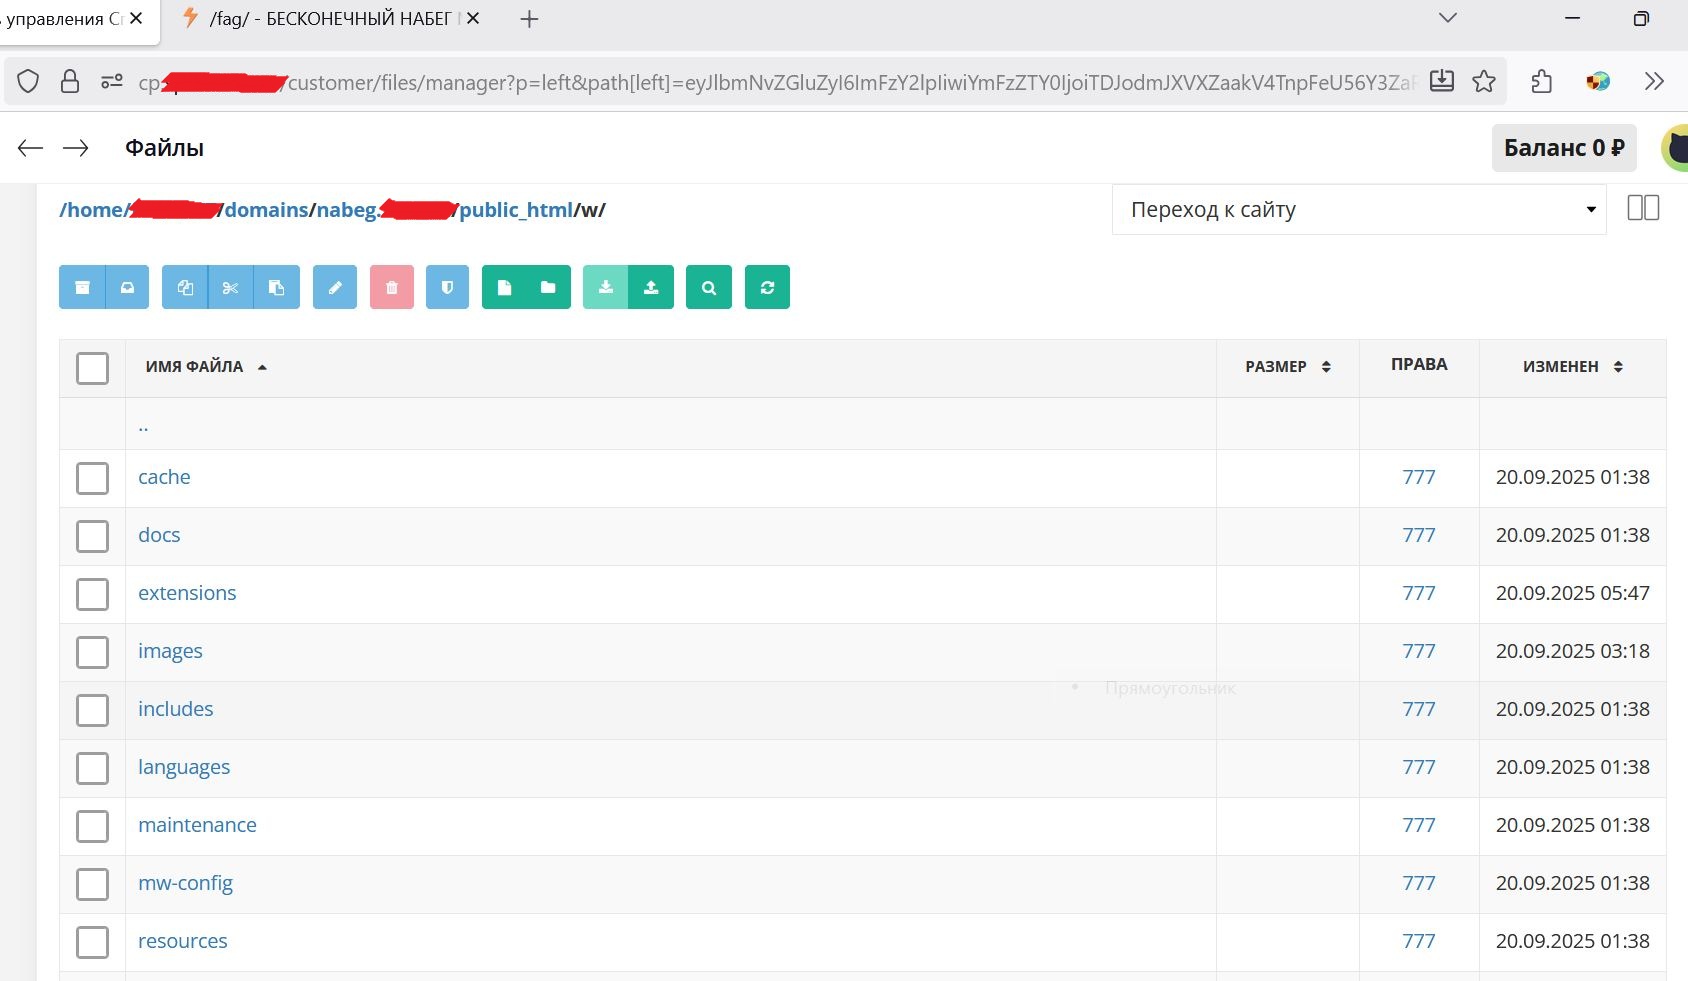
Task: Toggle the two-panel view icon
Action: (x=1643, y=208)
